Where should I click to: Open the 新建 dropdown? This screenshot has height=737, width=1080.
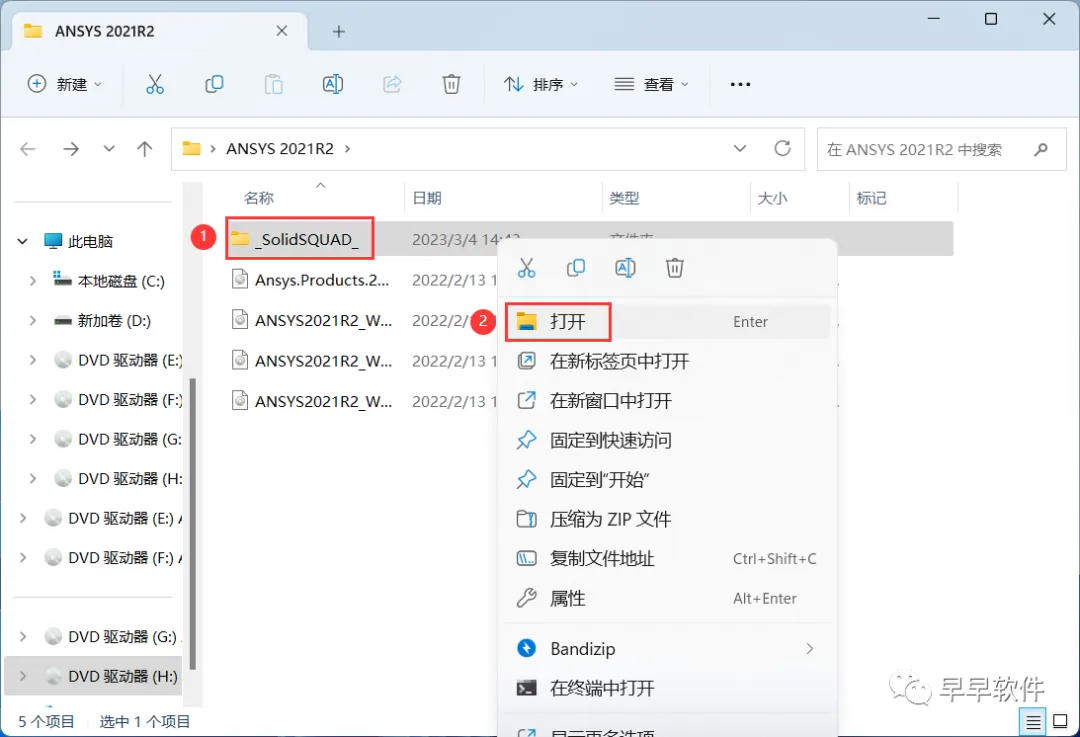pos(65,84)
